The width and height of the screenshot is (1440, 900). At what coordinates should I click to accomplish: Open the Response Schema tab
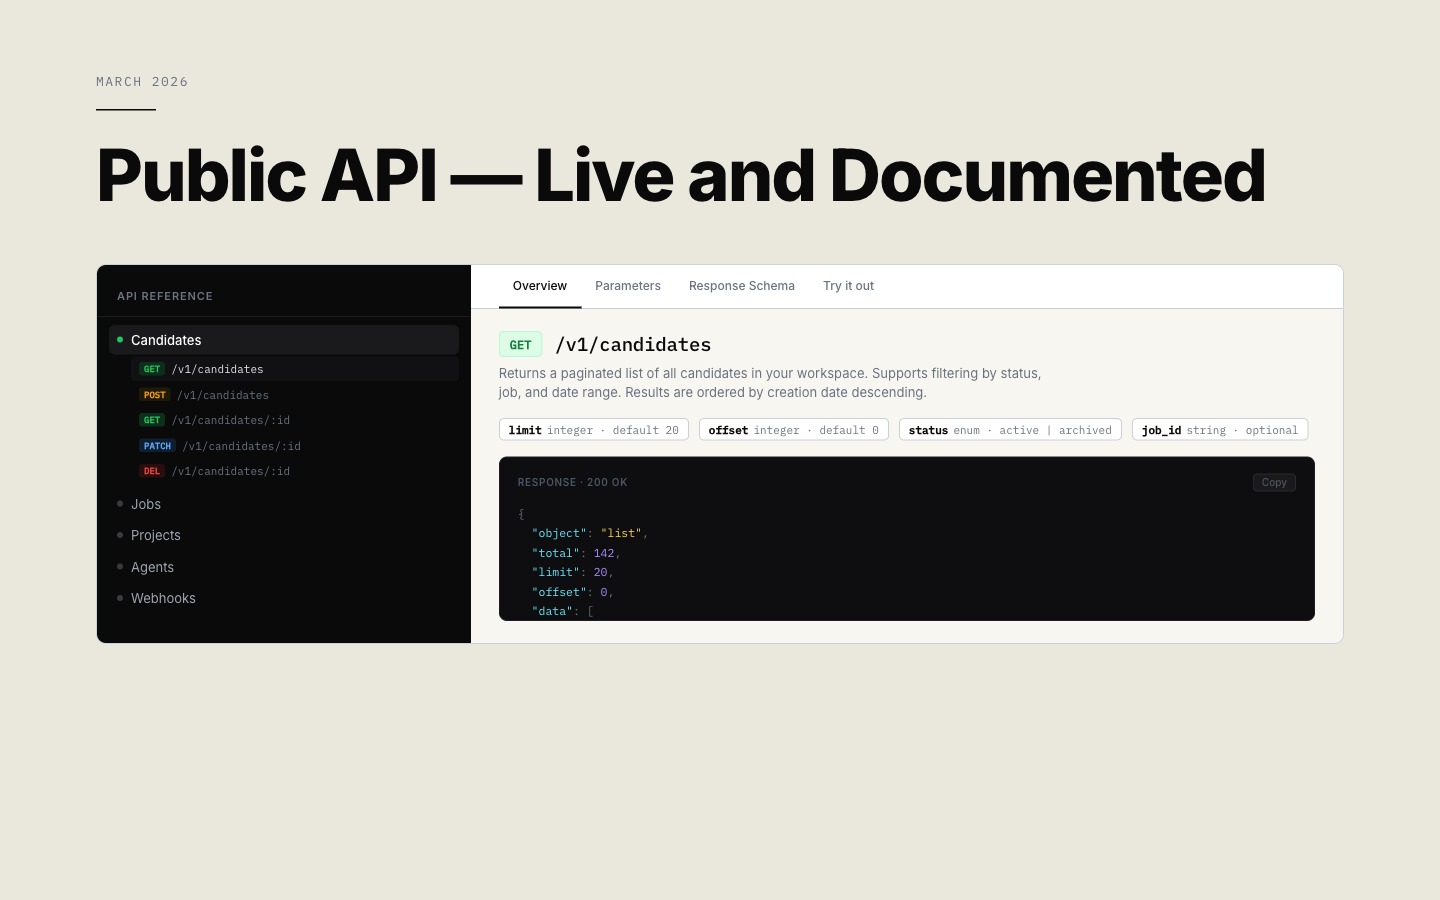pos(742,286)
